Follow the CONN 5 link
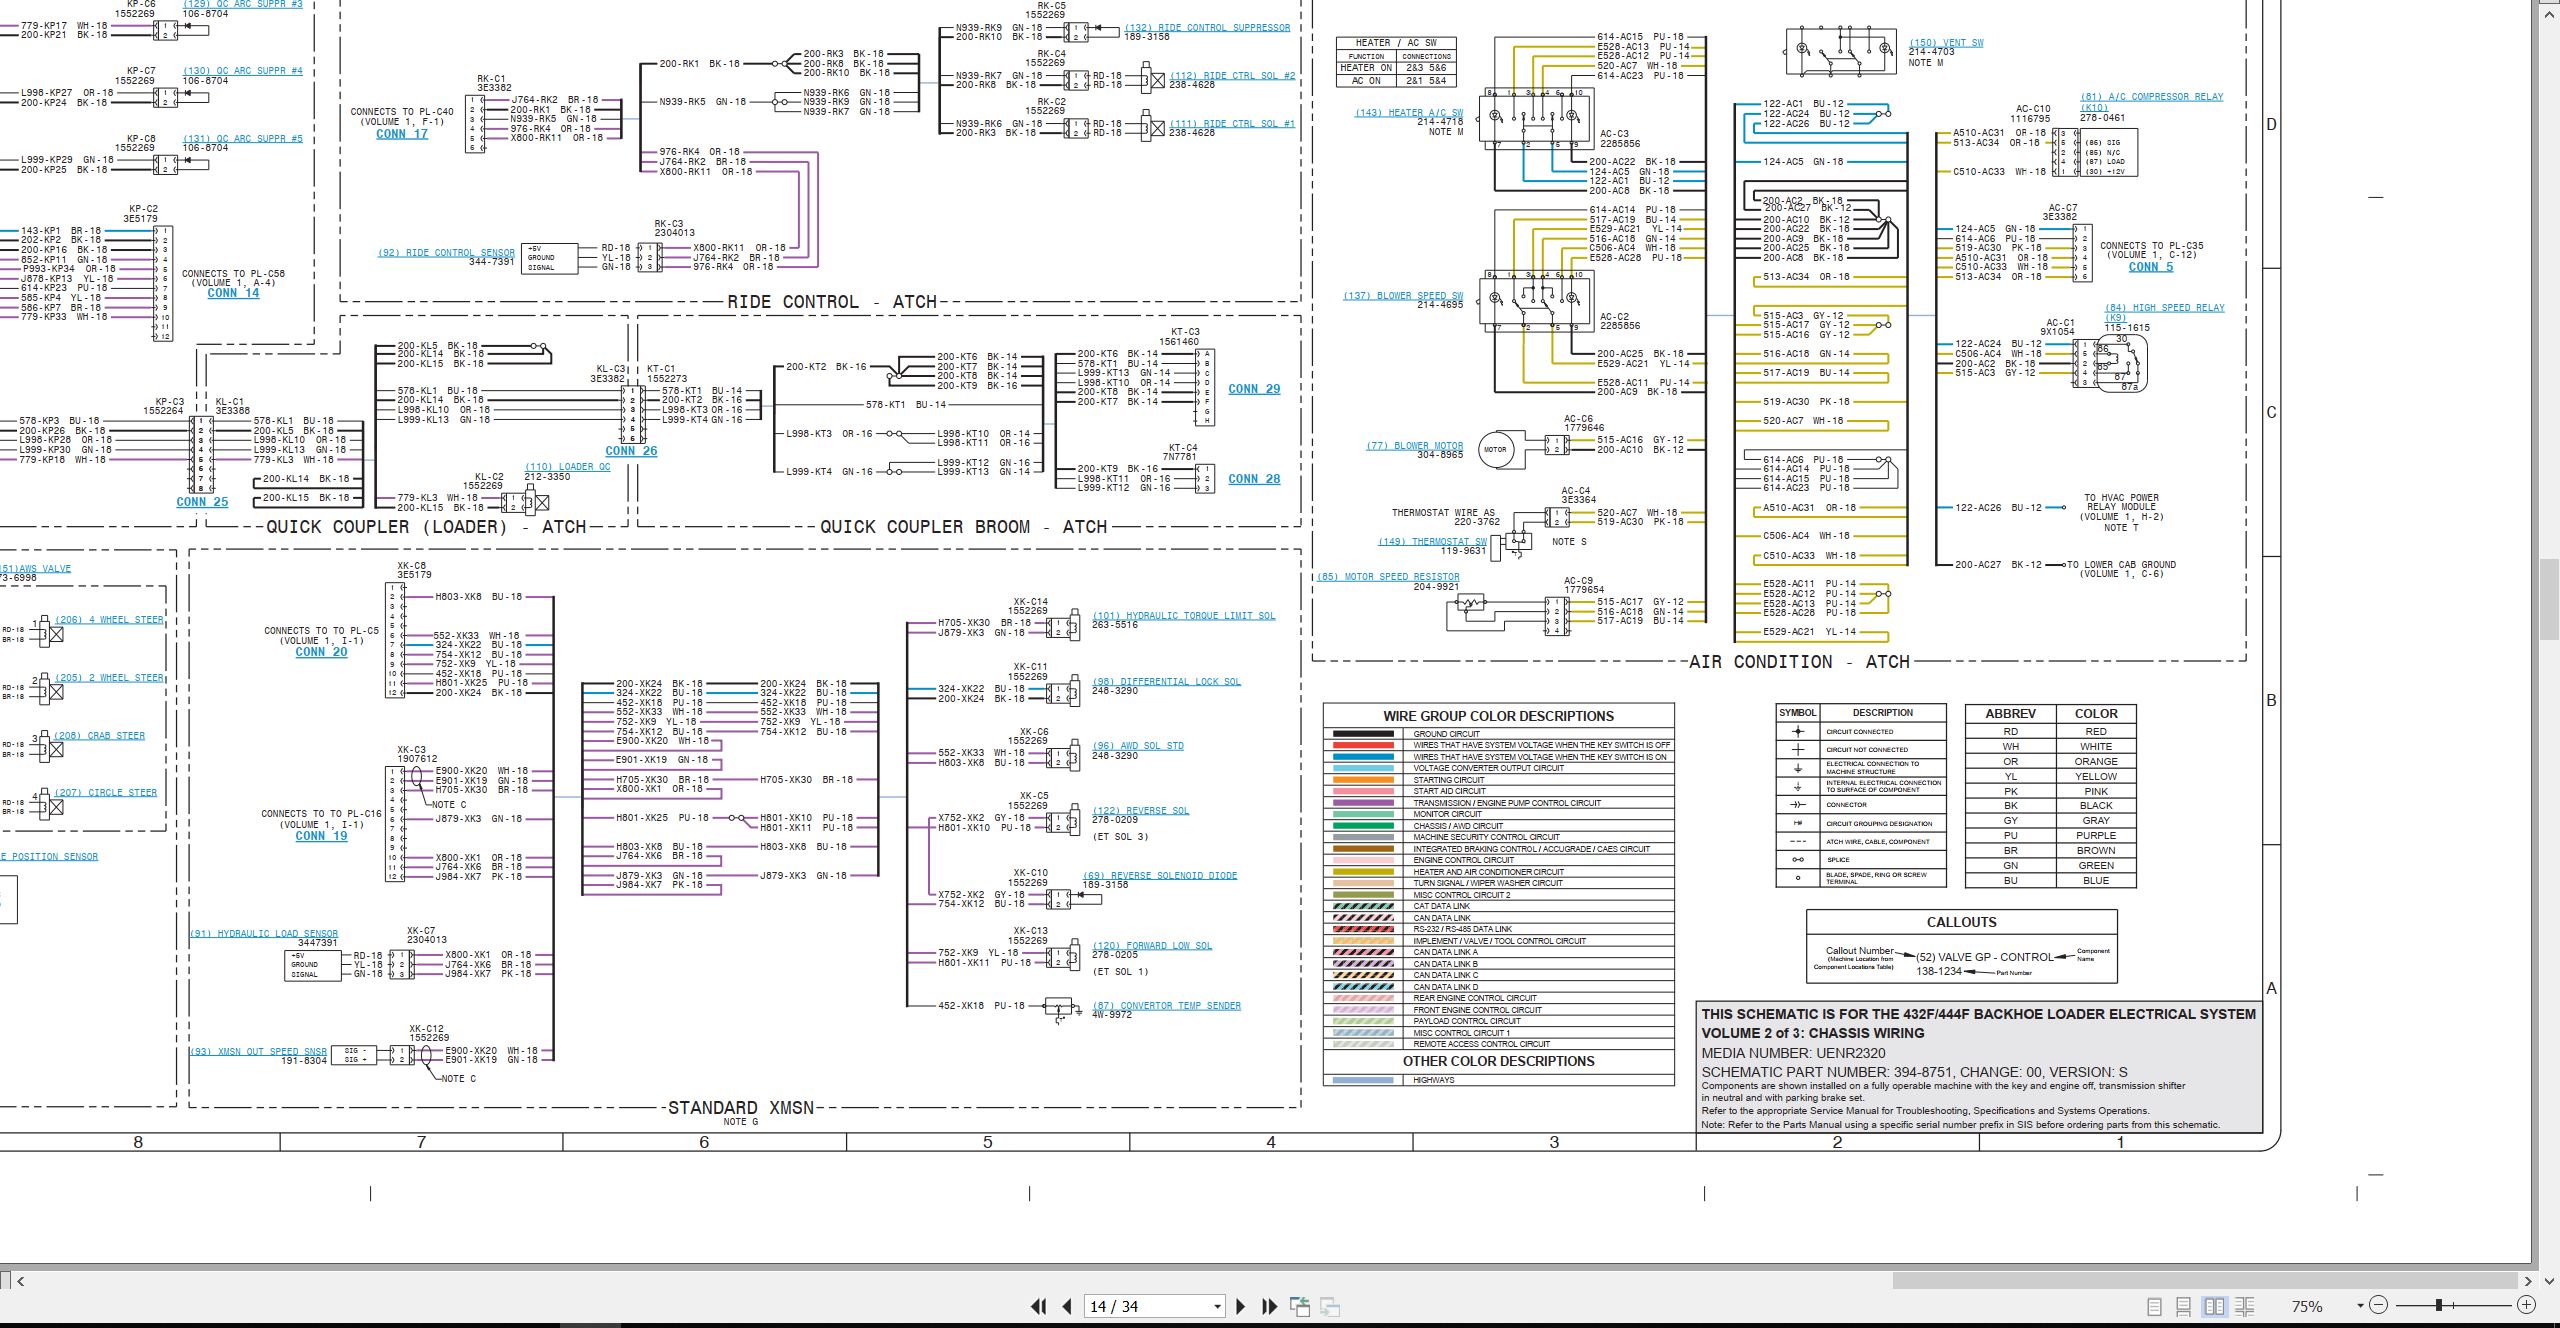 pyautogui.click(x=2150, y=267)
